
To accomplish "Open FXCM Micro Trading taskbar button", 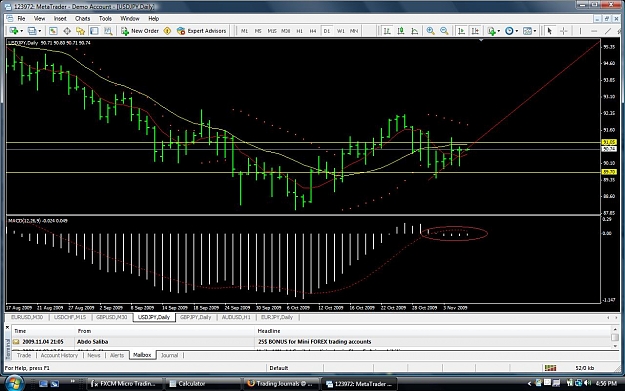I will click(125, 383).
